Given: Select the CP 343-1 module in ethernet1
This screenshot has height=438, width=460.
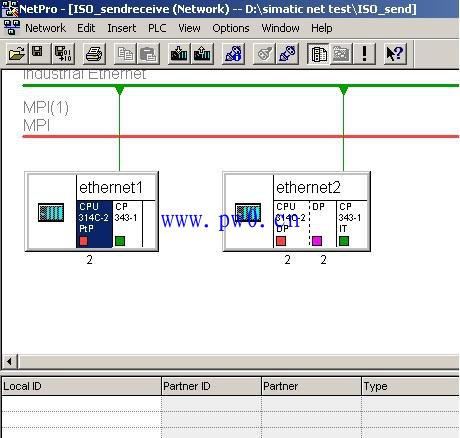Looking at the screenshot, I should 128,224.
